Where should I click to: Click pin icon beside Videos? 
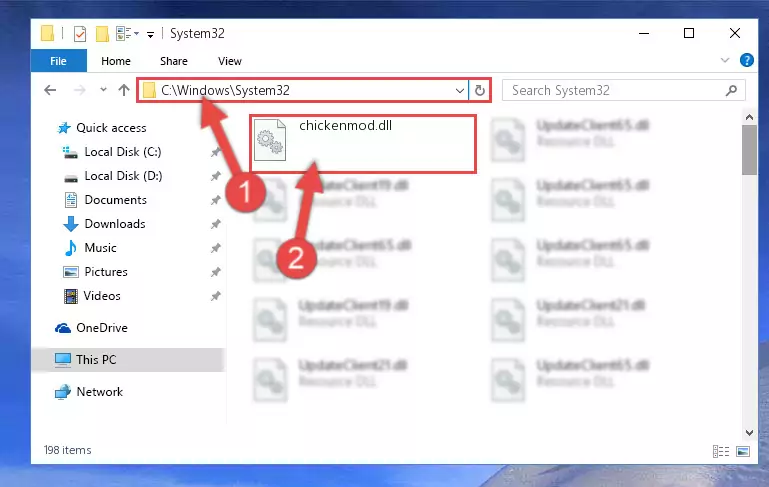click(x=215, y=296)
